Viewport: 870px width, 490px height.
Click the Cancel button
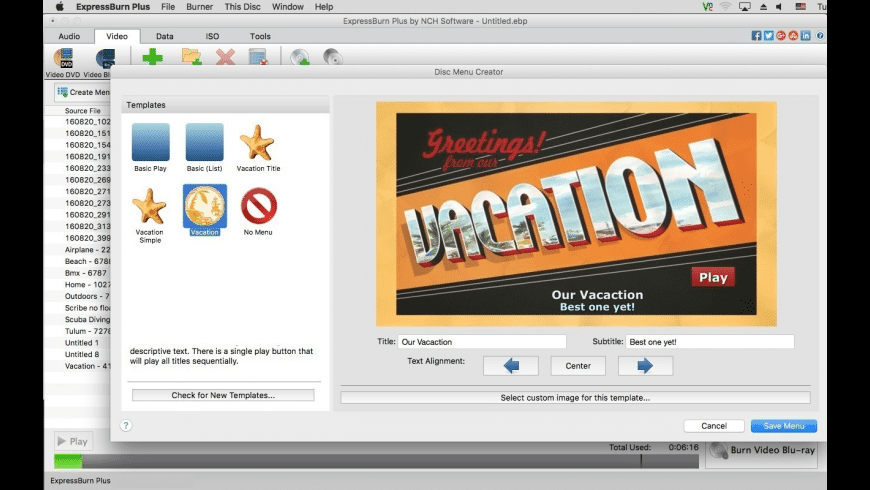click(x=714, y=426)
